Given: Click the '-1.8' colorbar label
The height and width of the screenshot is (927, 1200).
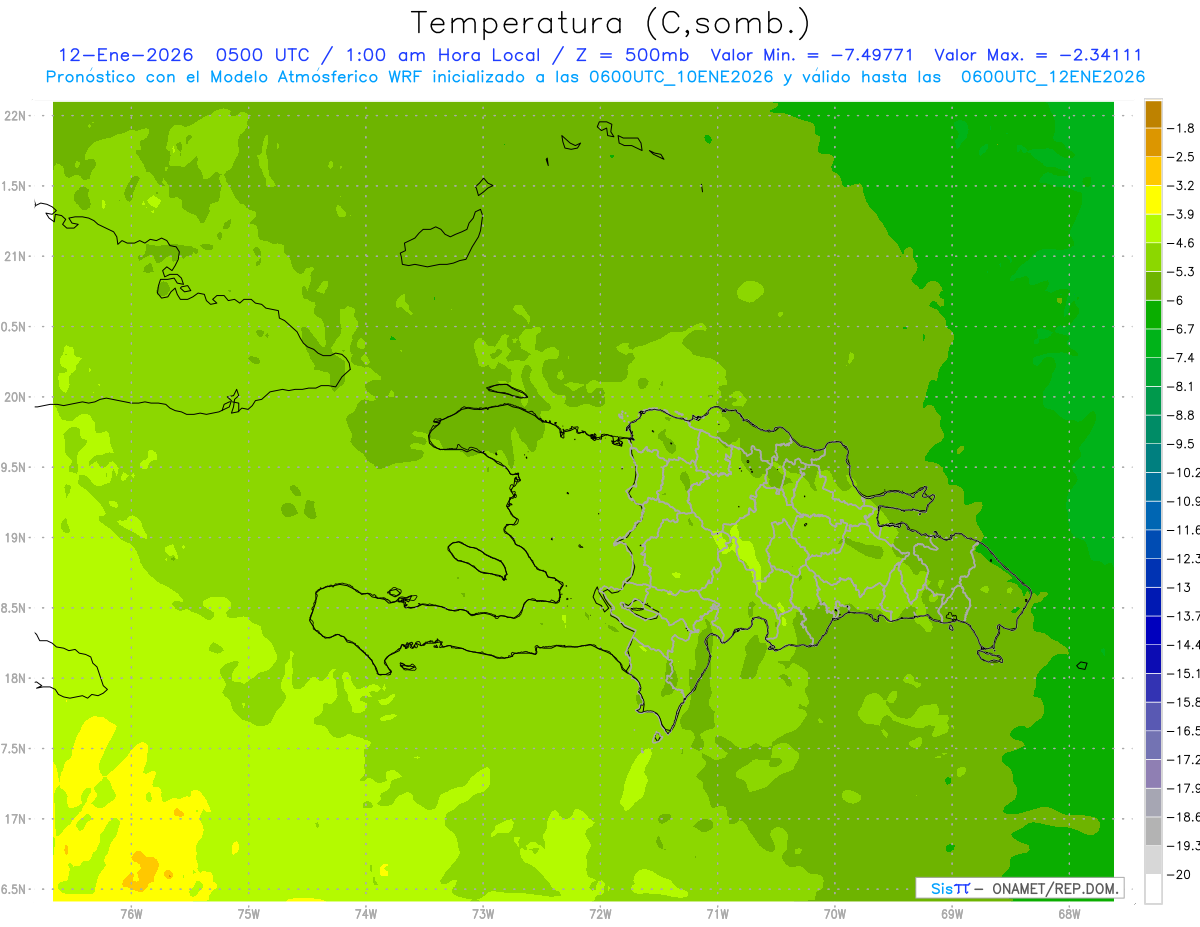Looking at the screenshot, I should pos(1181,128).
